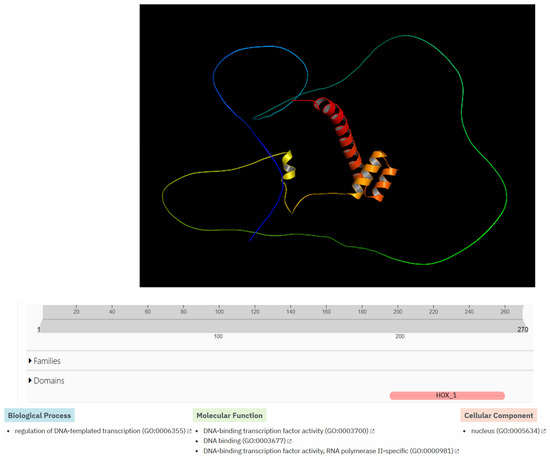This screenshot has height=458, width=550.
Task: Open the RNA polymerase II-specific activity link
Action: point(328,451)
